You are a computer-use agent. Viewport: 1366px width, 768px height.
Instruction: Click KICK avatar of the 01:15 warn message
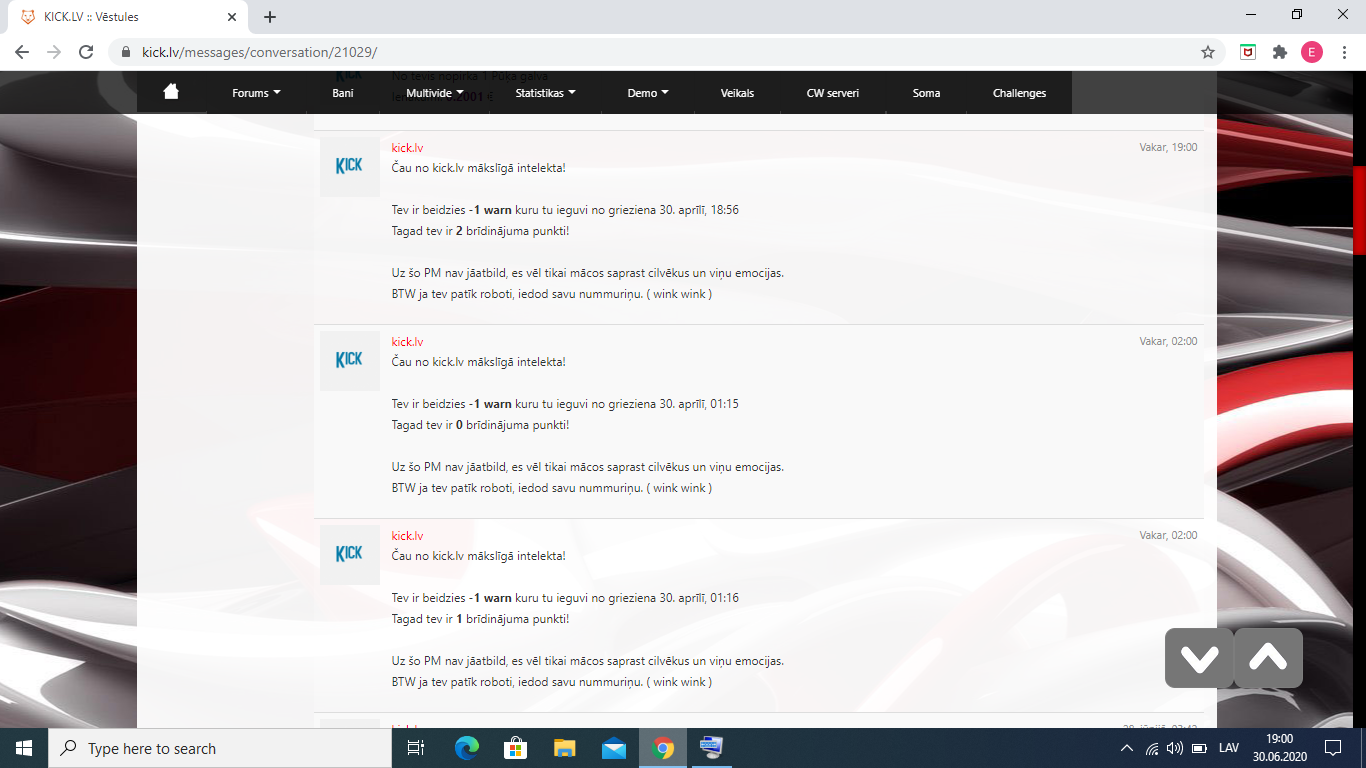(350, 361)
